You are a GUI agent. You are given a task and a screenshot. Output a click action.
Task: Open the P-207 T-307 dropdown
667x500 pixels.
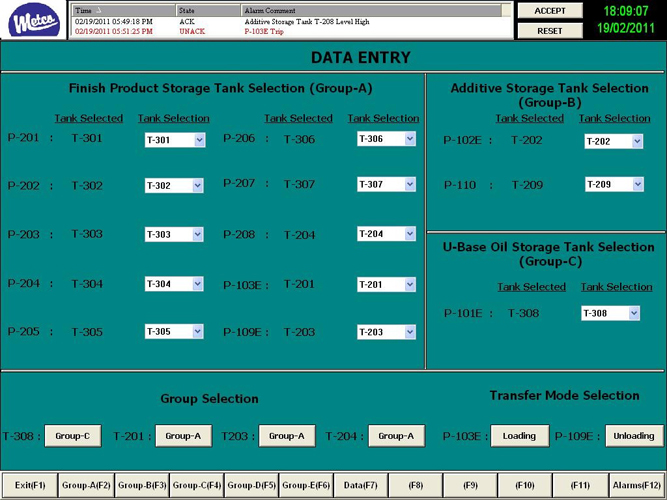(x=386, y=184)
